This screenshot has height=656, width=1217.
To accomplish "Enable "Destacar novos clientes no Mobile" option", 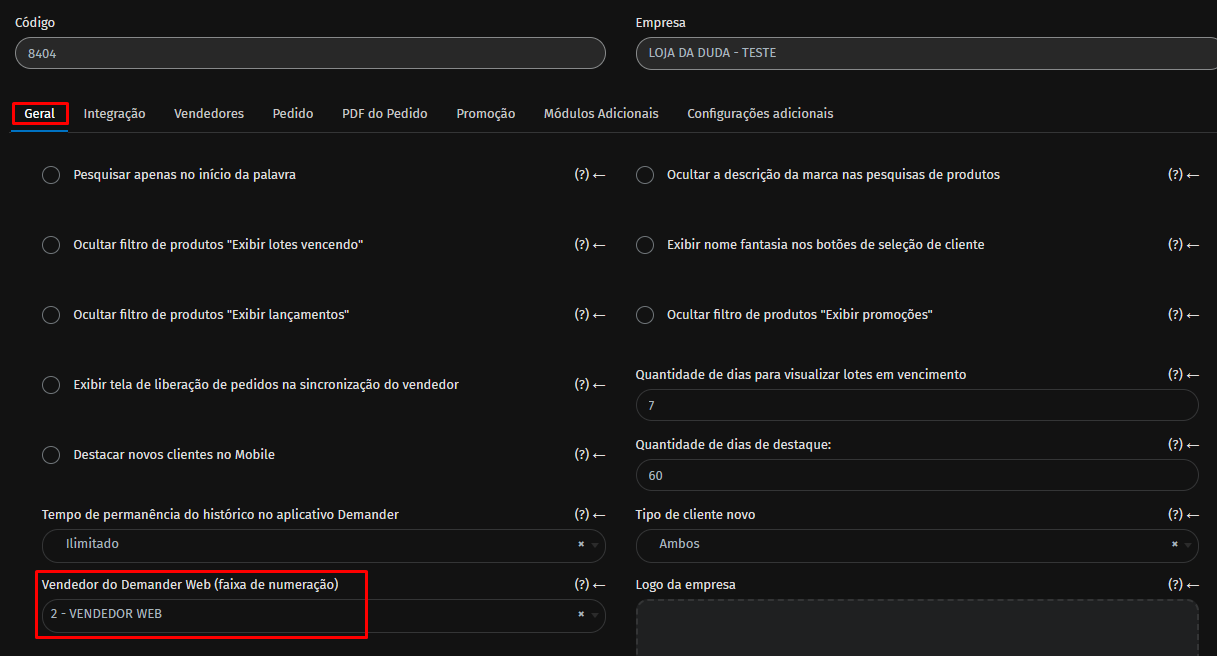I will click(x=51, y=455).
